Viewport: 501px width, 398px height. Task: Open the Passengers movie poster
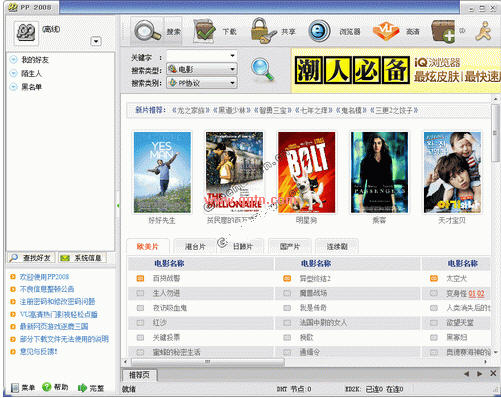pos(379,172)
